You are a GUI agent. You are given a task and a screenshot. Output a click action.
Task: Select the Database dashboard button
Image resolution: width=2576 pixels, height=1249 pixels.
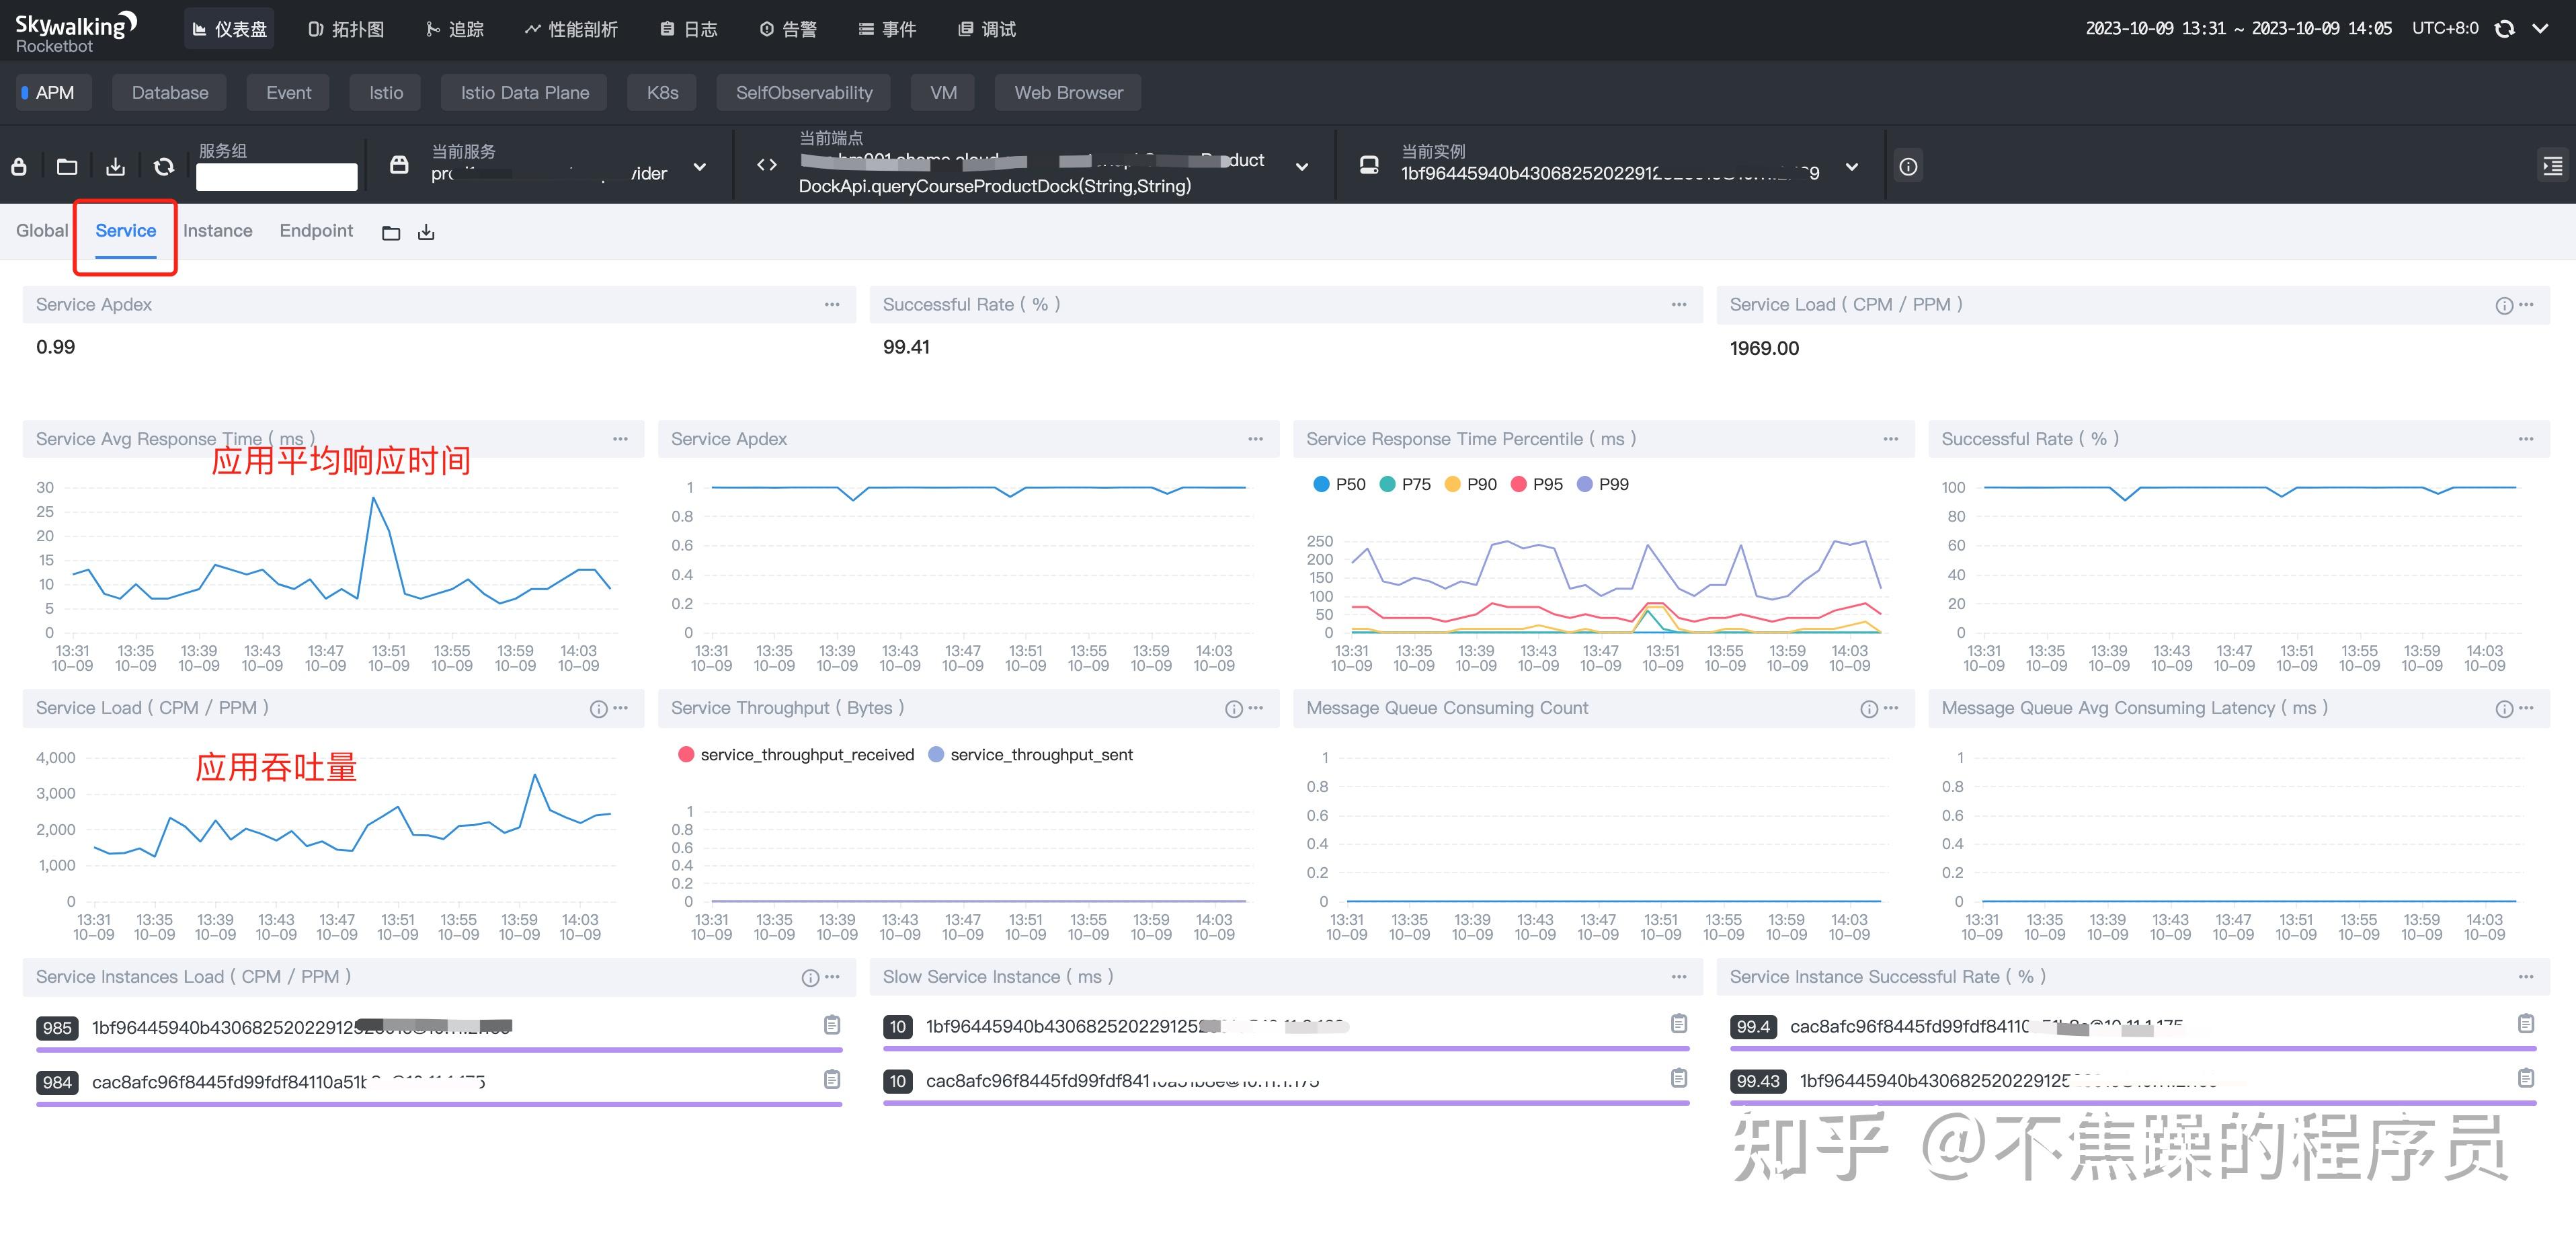click(x=170, y=93)
